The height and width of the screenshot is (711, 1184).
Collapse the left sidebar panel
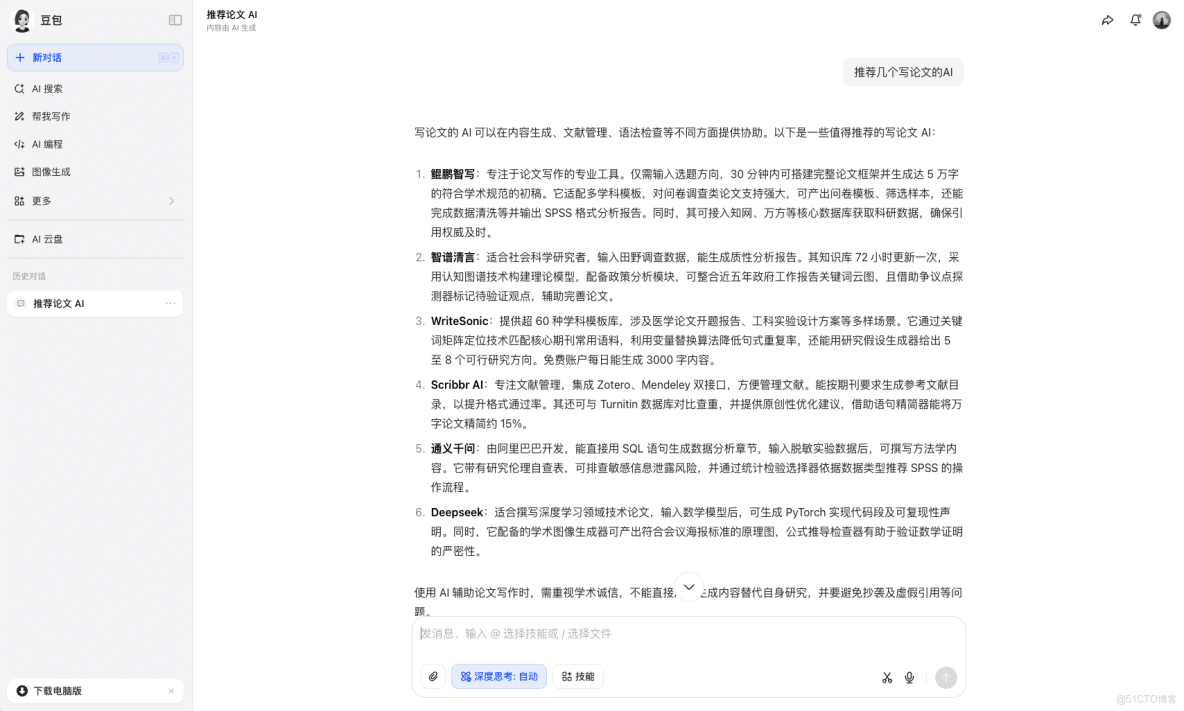(x=176, y=19)
